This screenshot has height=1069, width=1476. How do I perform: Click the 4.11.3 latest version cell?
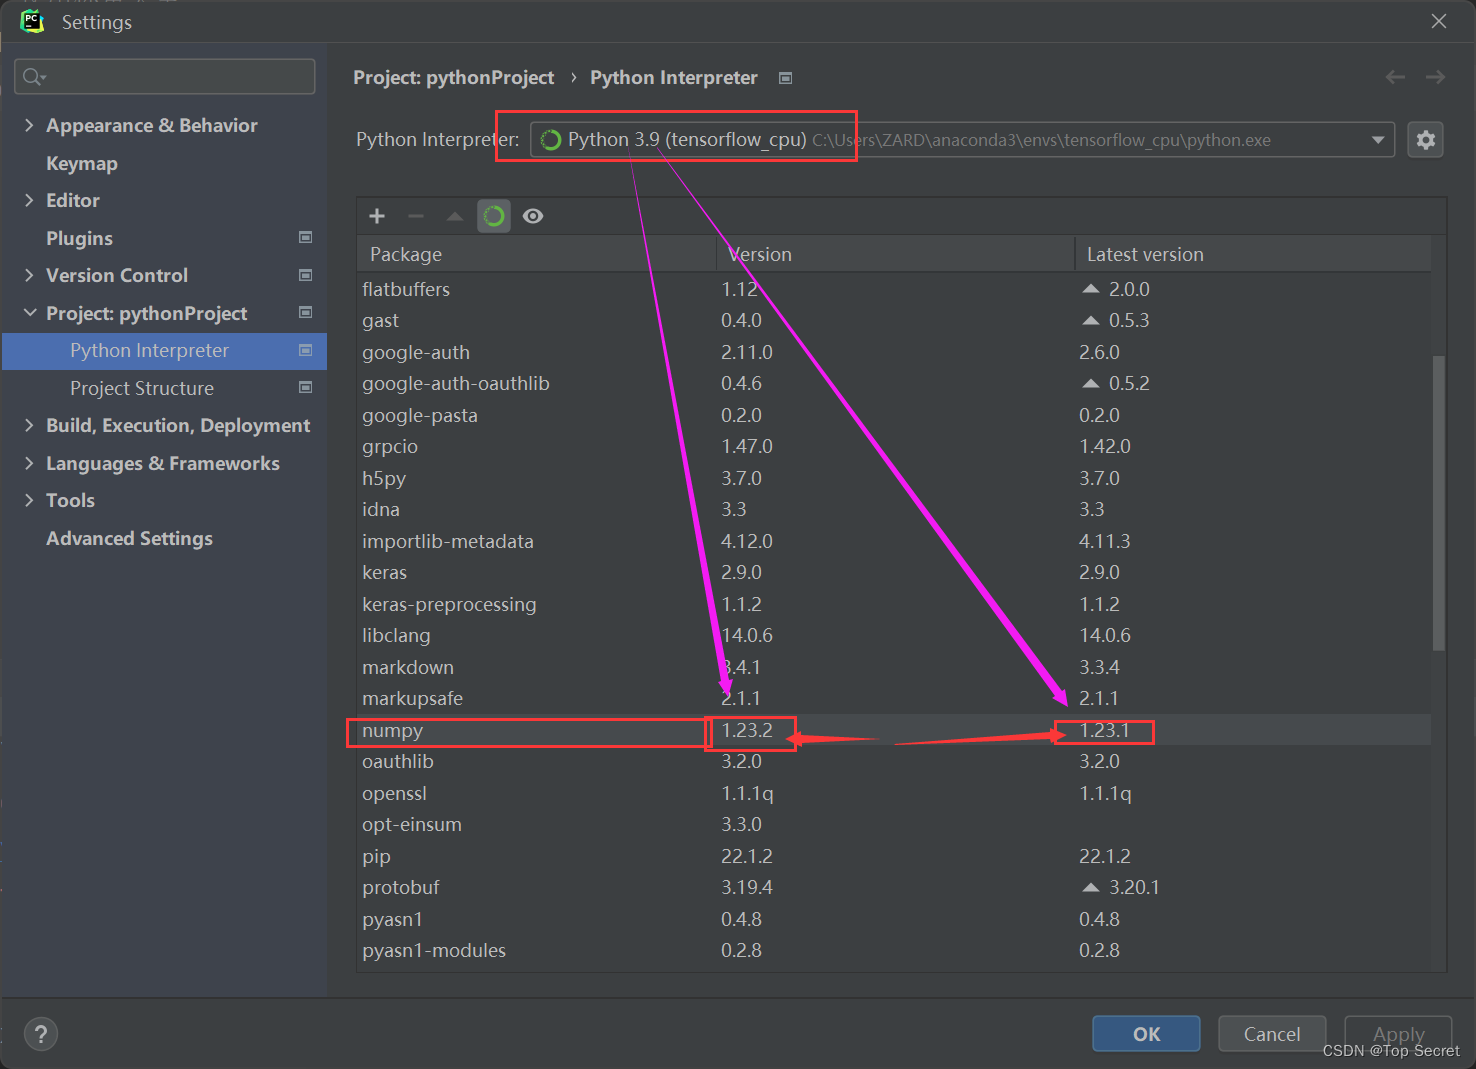tap(1105, 541)
